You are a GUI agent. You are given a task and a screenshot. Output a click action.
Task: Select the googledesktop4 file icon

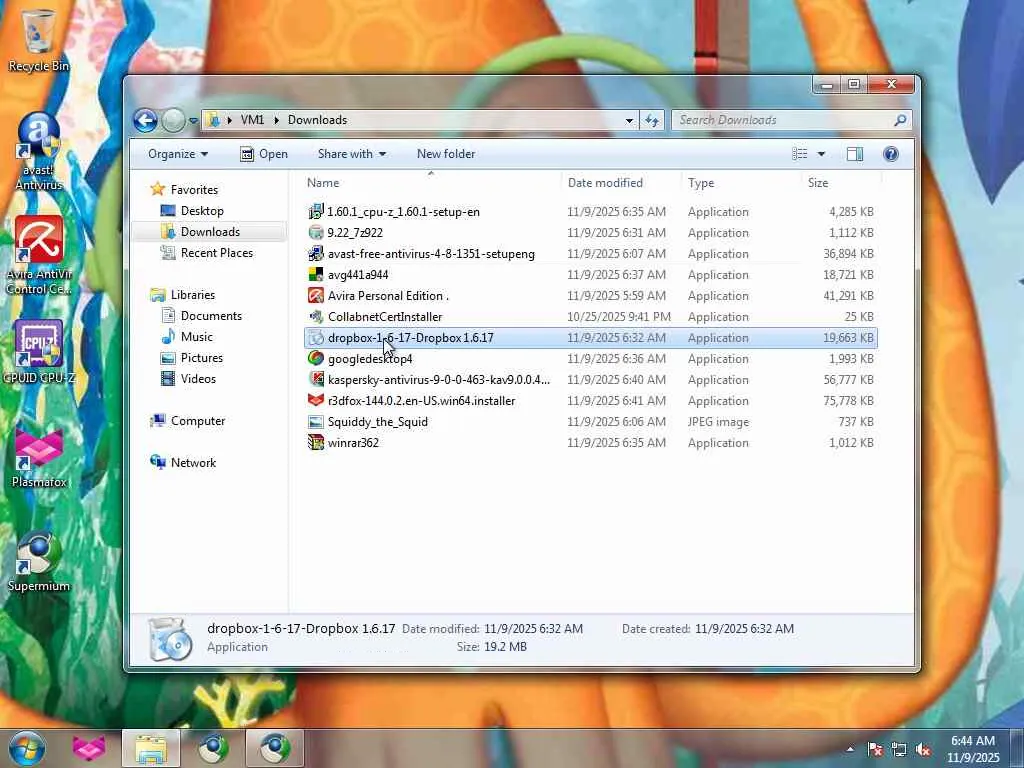(x=316, y=359)
